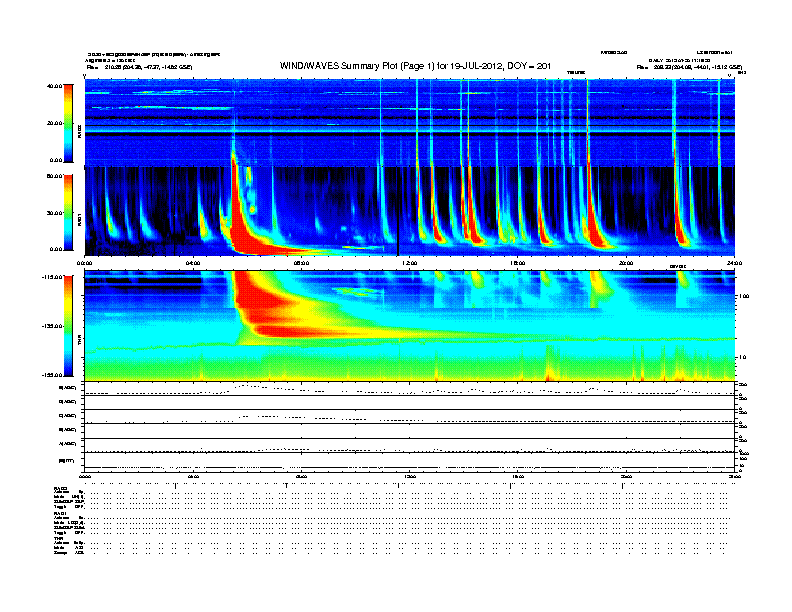Click the 12:00 tick under RAD1 spectrogram

click(410, 263)
